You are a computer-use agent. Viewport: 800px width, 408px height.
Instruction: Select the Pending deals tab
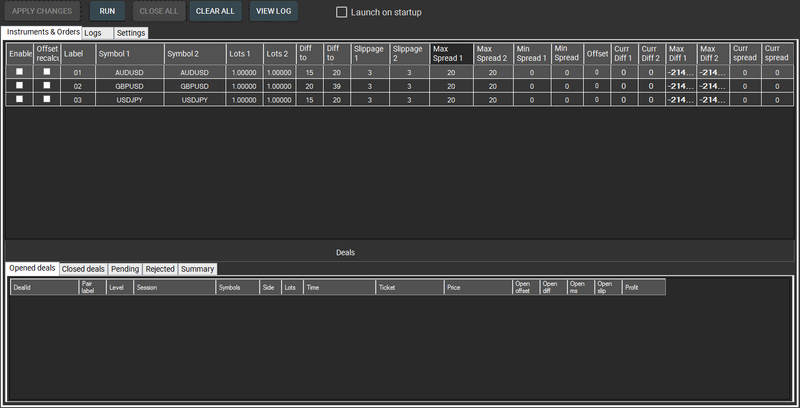125,269
